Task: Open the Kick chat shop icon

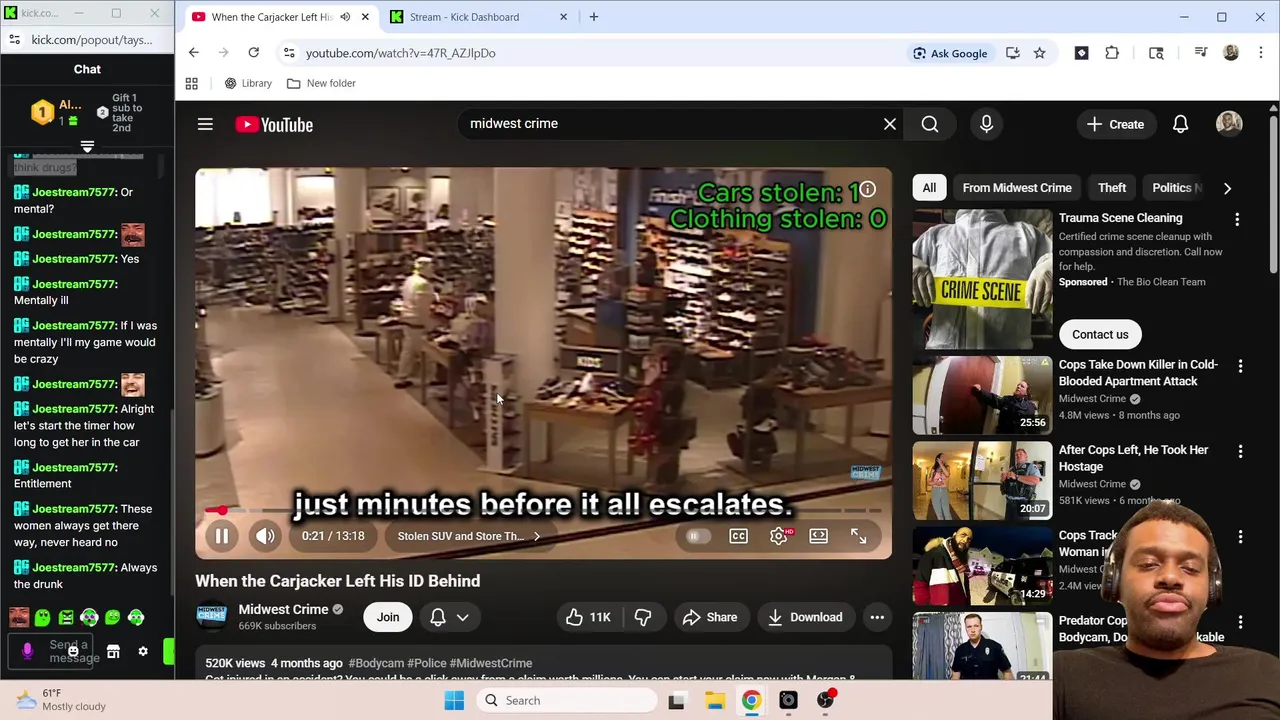Action: [113, 652]
